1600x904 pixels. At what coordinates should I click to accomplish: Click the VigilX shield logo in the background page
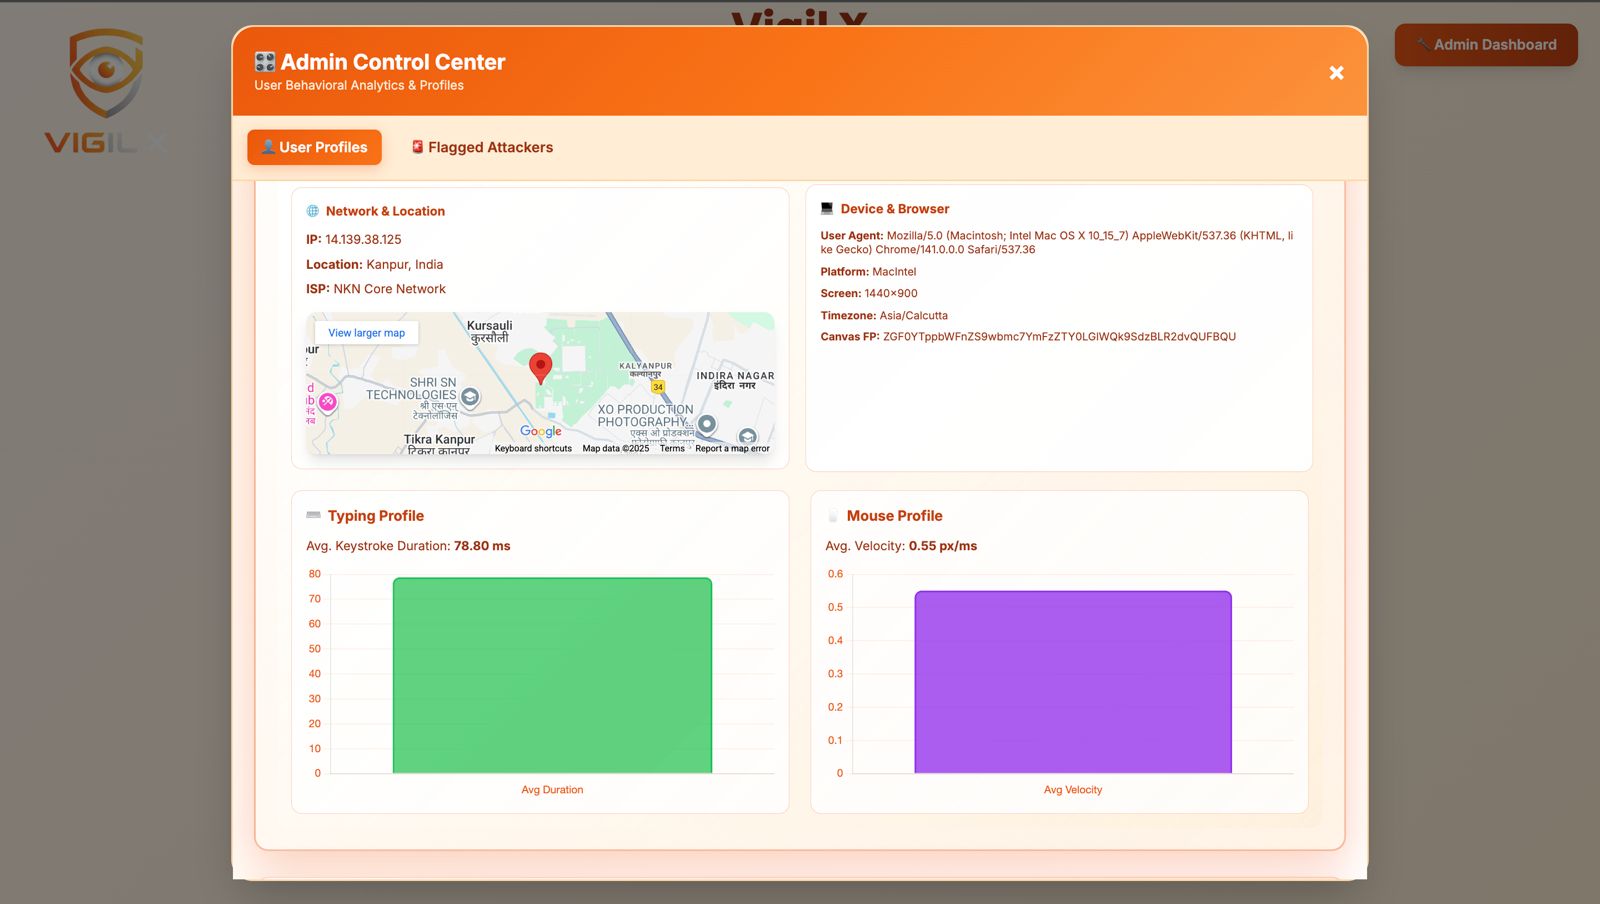[x=106, y=92]
